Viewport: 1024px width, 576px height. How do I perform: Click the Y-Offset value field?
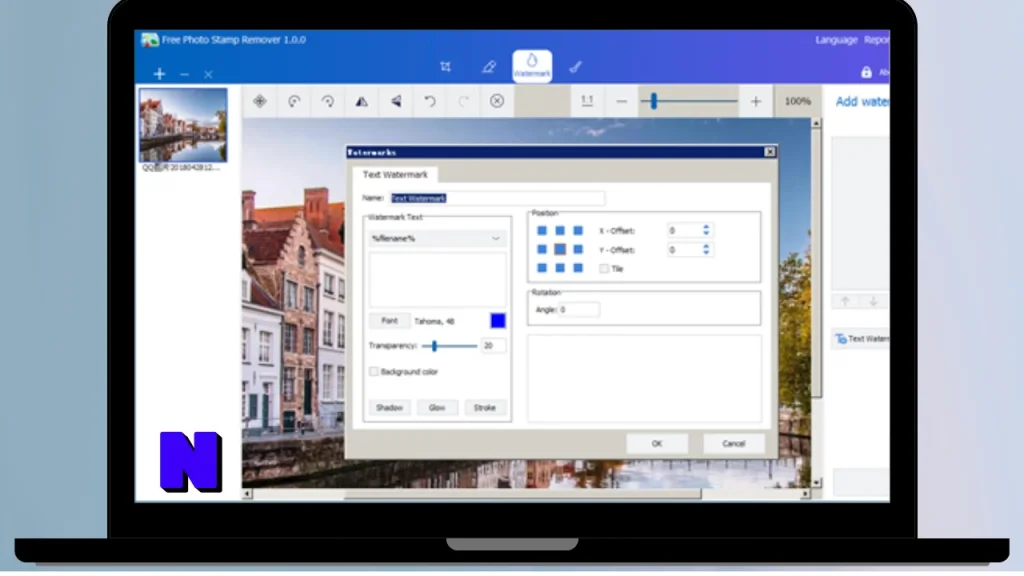[x=684, y=249]
